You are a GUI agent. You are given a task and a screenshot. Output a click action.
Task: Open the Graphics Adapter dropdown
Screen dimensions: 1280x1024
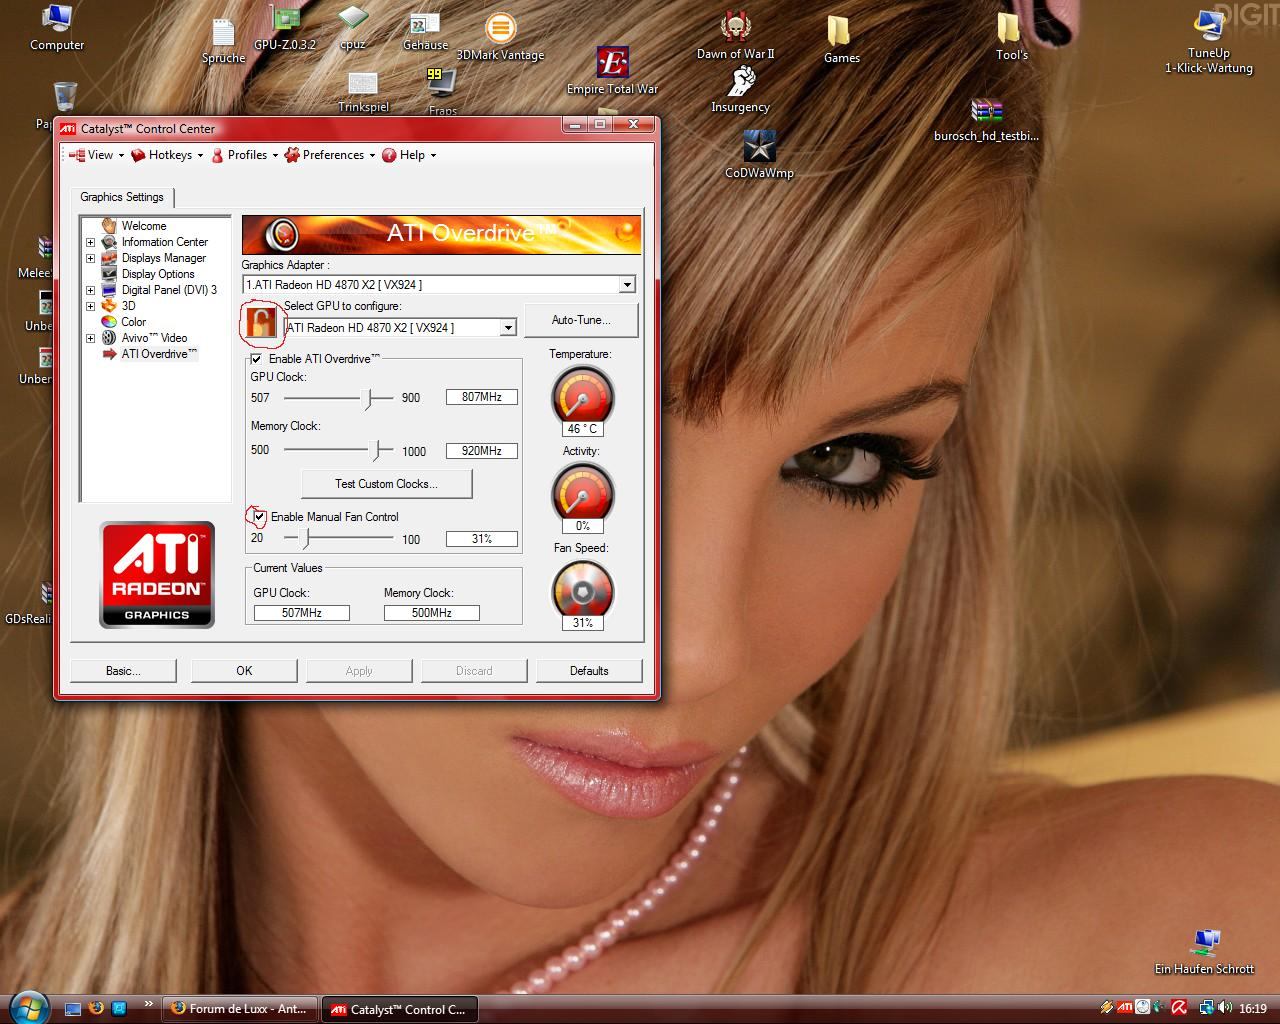coord(626,285)
